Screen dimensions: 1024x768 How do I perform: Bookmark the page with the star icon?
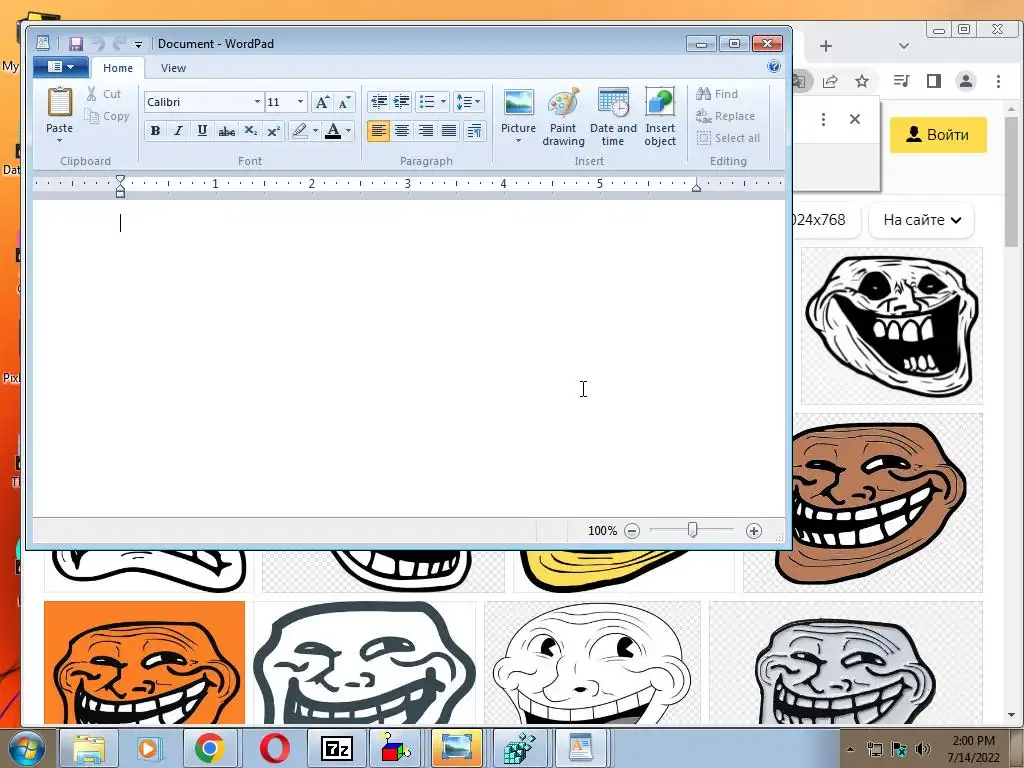click(x=862, y=81)
